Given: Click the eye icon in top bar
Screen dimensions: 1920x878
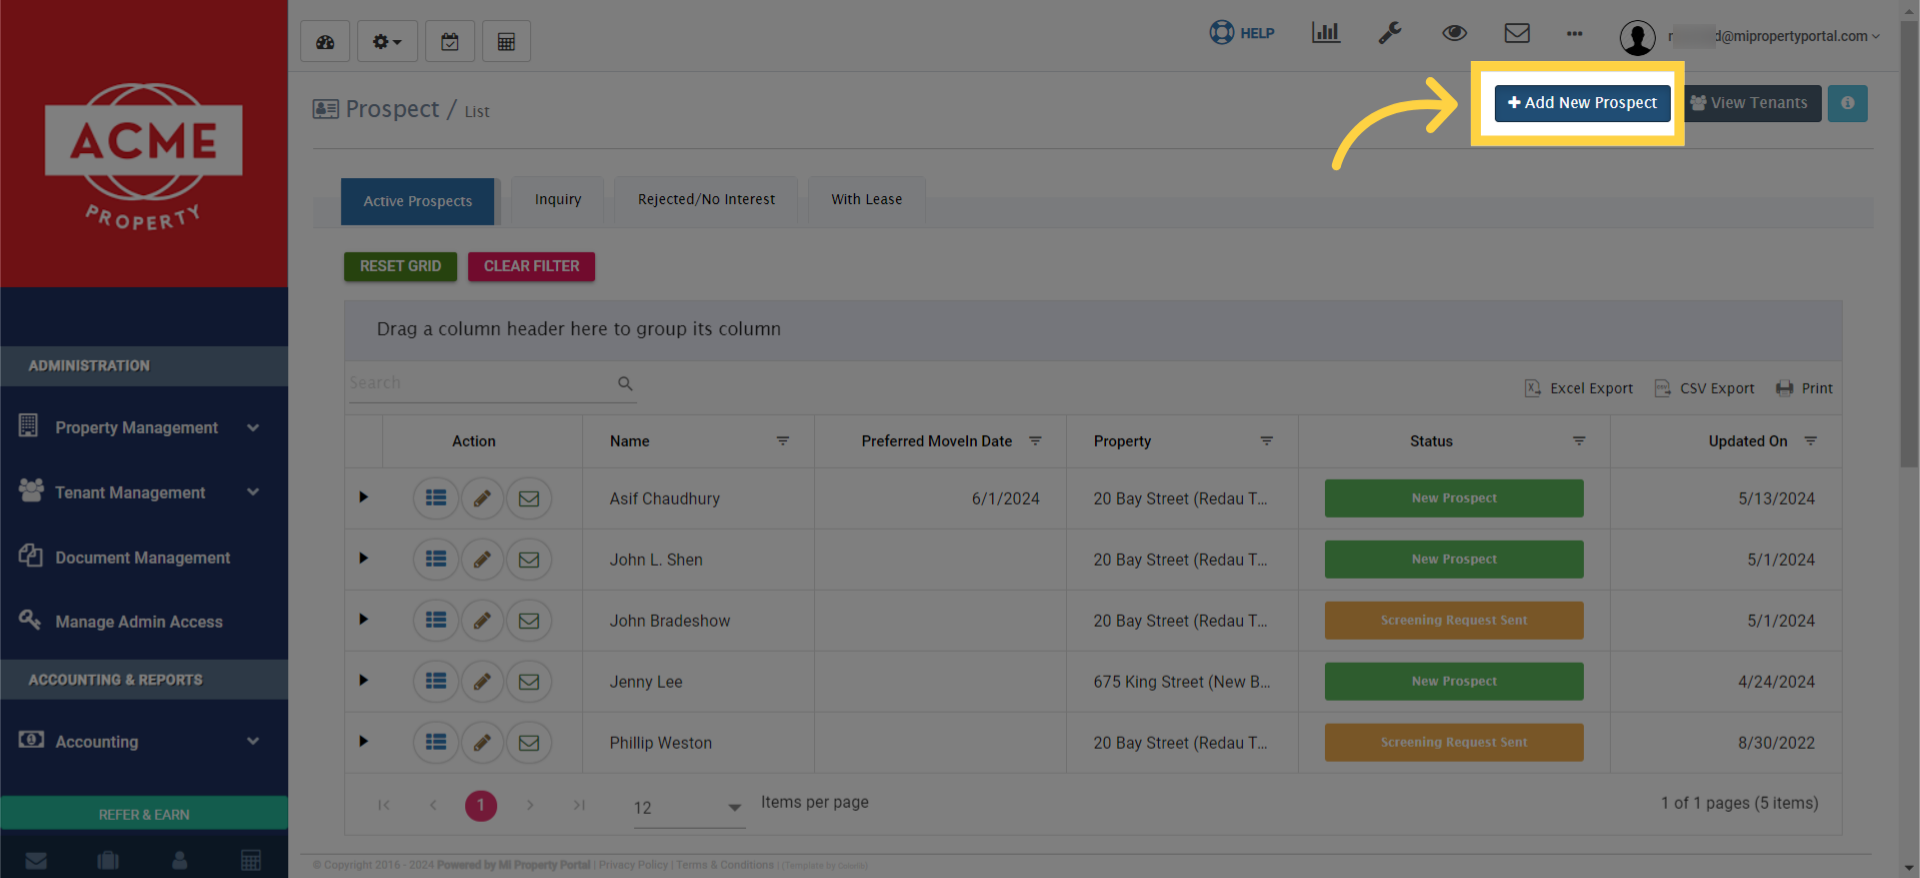Looking at the screenshot, I should click(x=1454, y=33).
